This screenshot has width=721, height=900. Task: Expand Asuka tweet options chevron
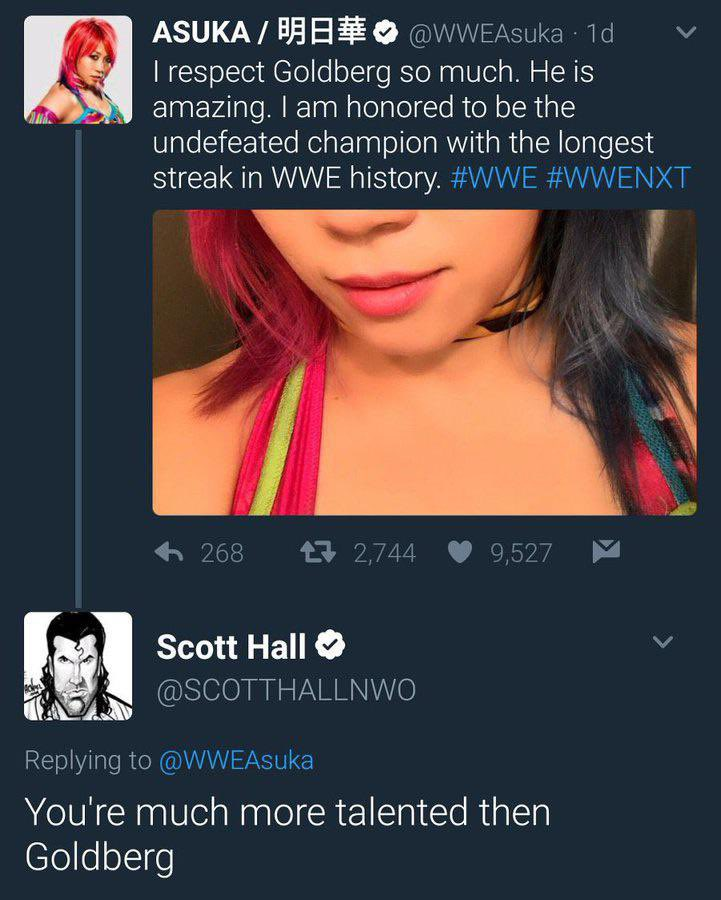tap(686, 32)
